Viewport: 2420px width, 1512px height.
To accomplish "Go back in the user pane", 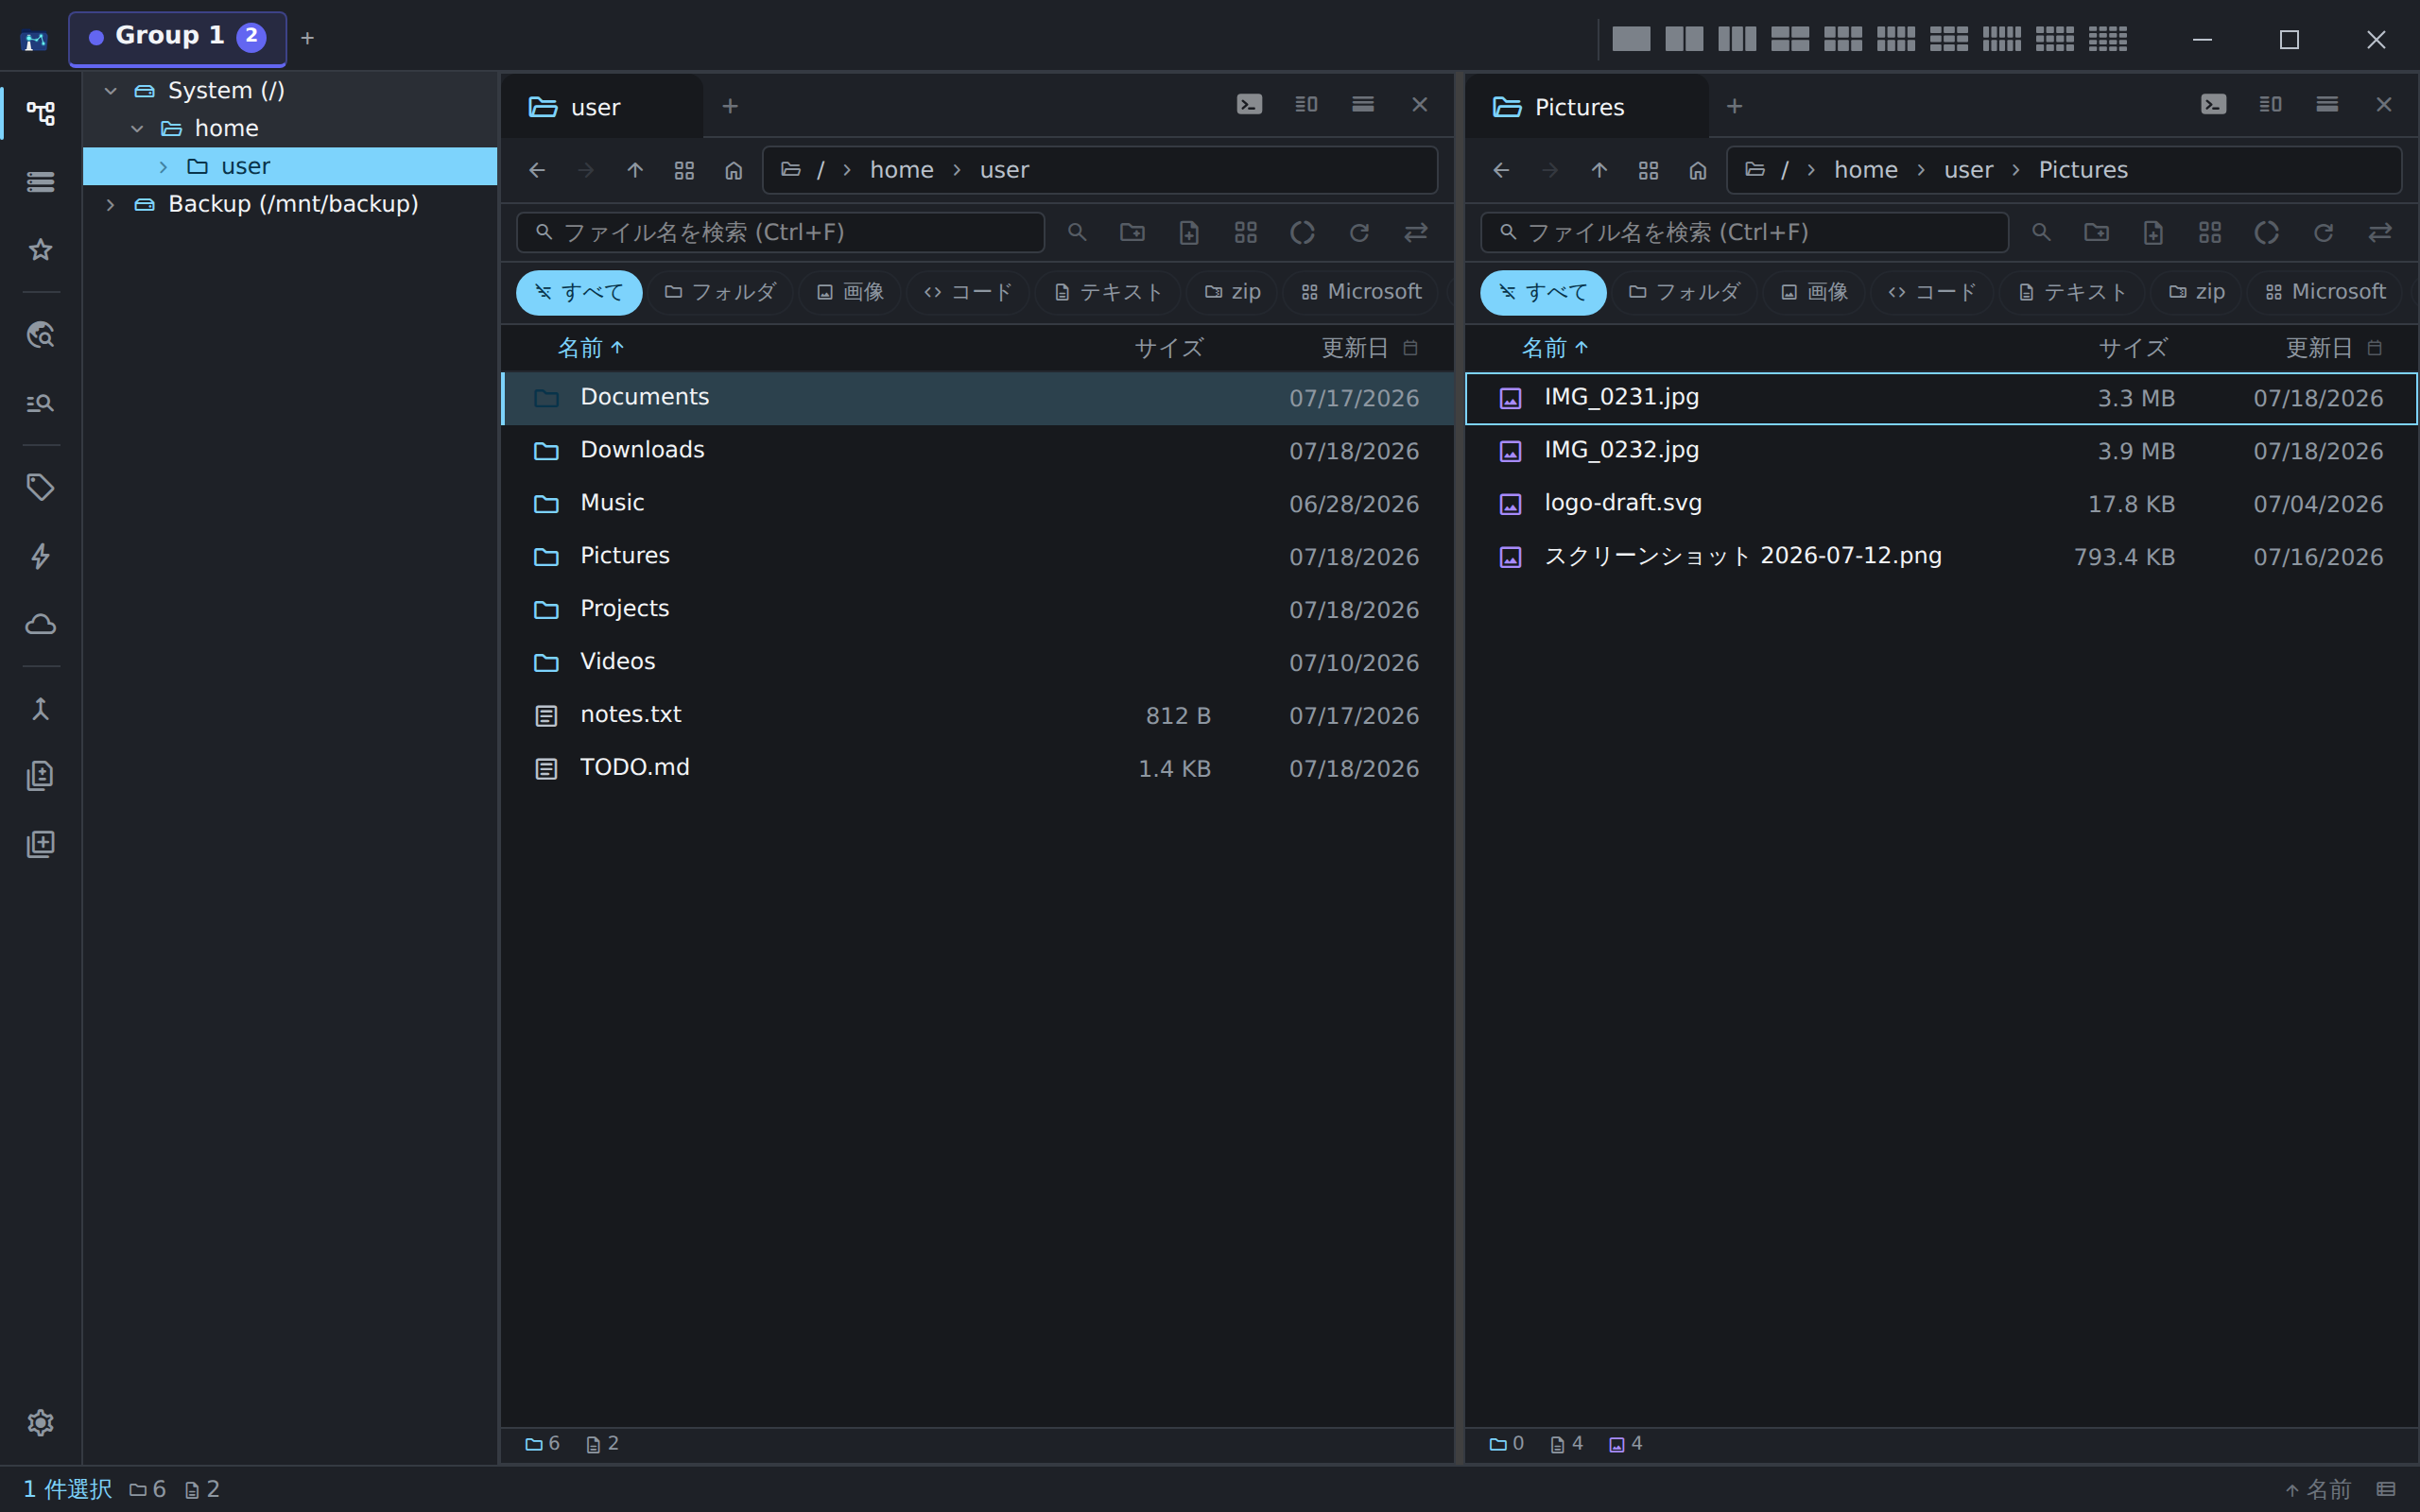I will click(537, 170).
